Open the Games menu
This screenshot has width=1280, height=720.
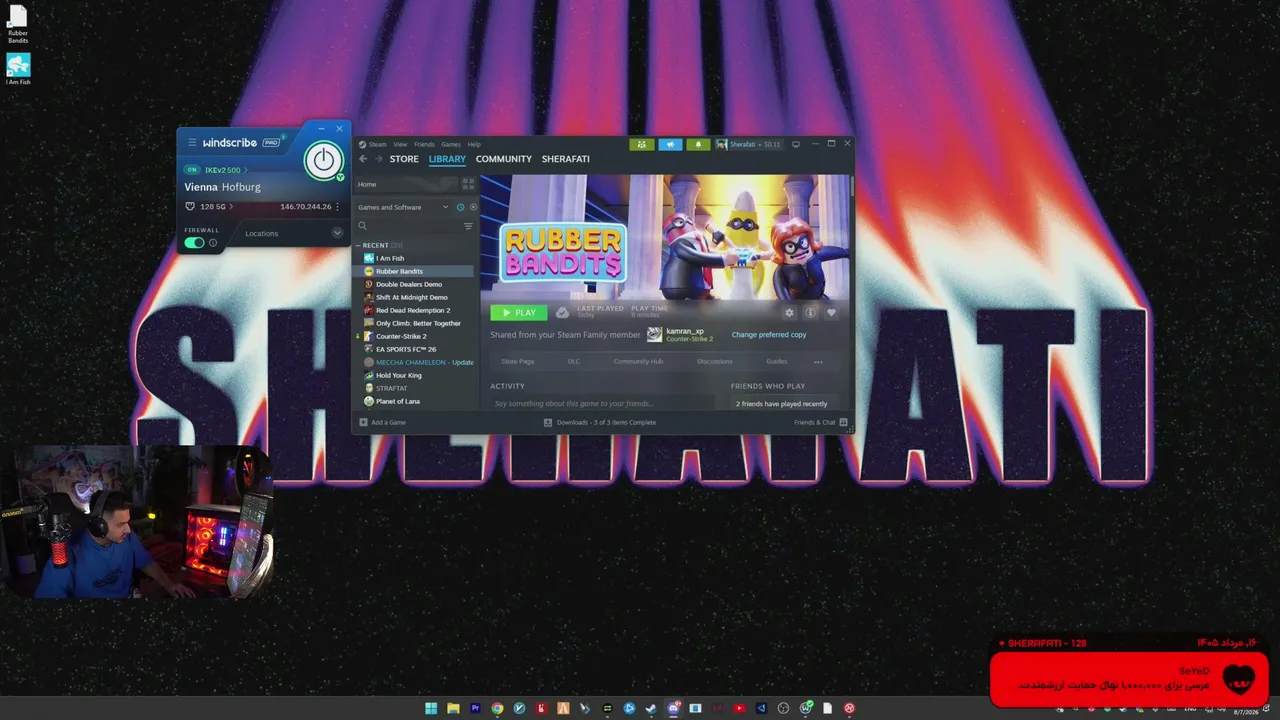click(451, 144)
